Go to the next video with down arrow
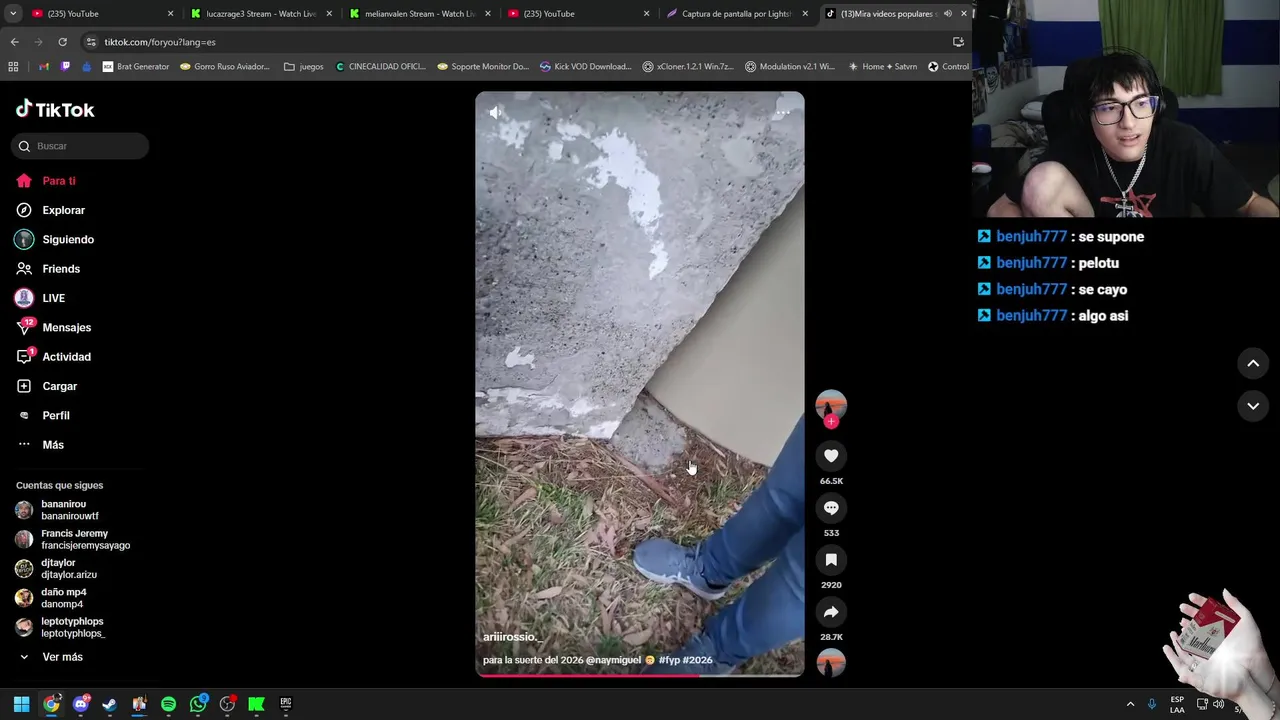This screenshot has width=1280, height=720. click(x=1253, y=406)
